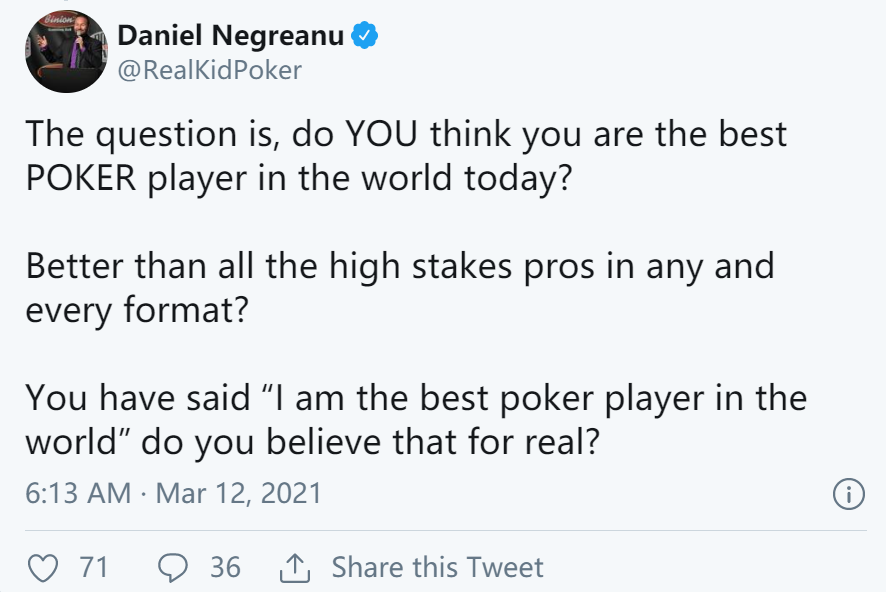This screenshot has height=592, width=886.
Task: Reply using the speech bubble icon
Action: (172, 568)
